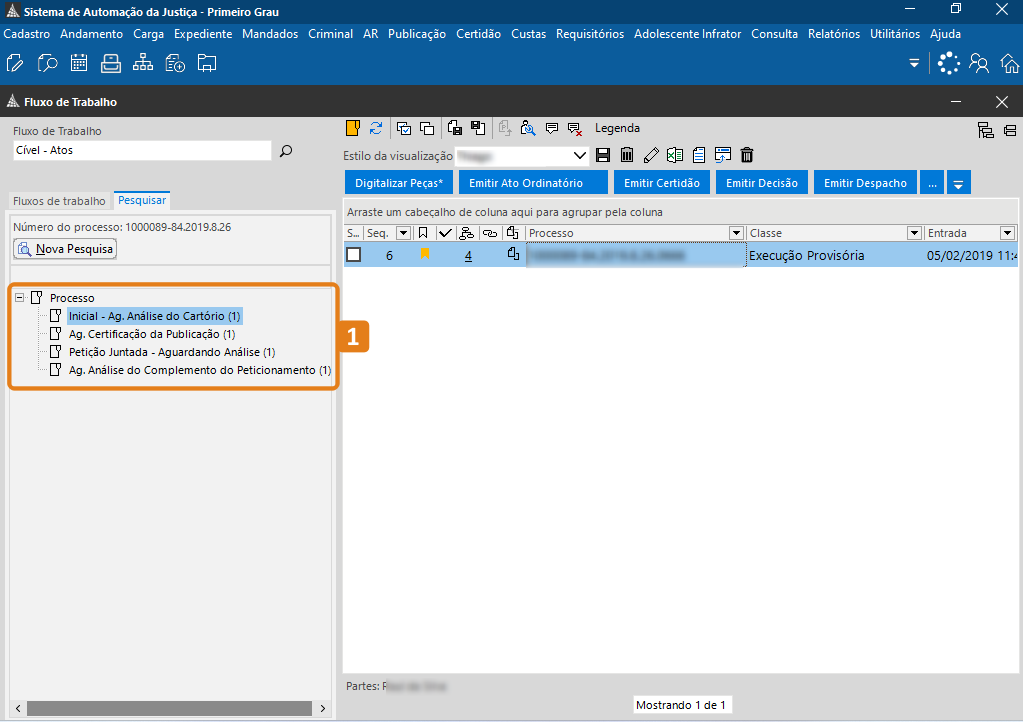This screenshot has height=722, width=1023.
Task: Click the home icon at top right
Action: 1010,64
